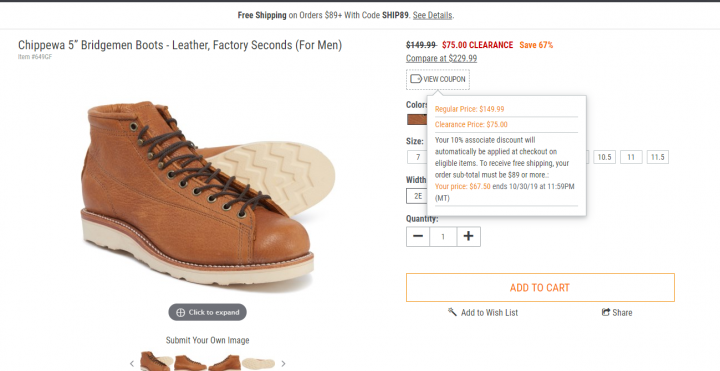
Task: Show next thumbnails with right chevron
Action: (283, 364)
